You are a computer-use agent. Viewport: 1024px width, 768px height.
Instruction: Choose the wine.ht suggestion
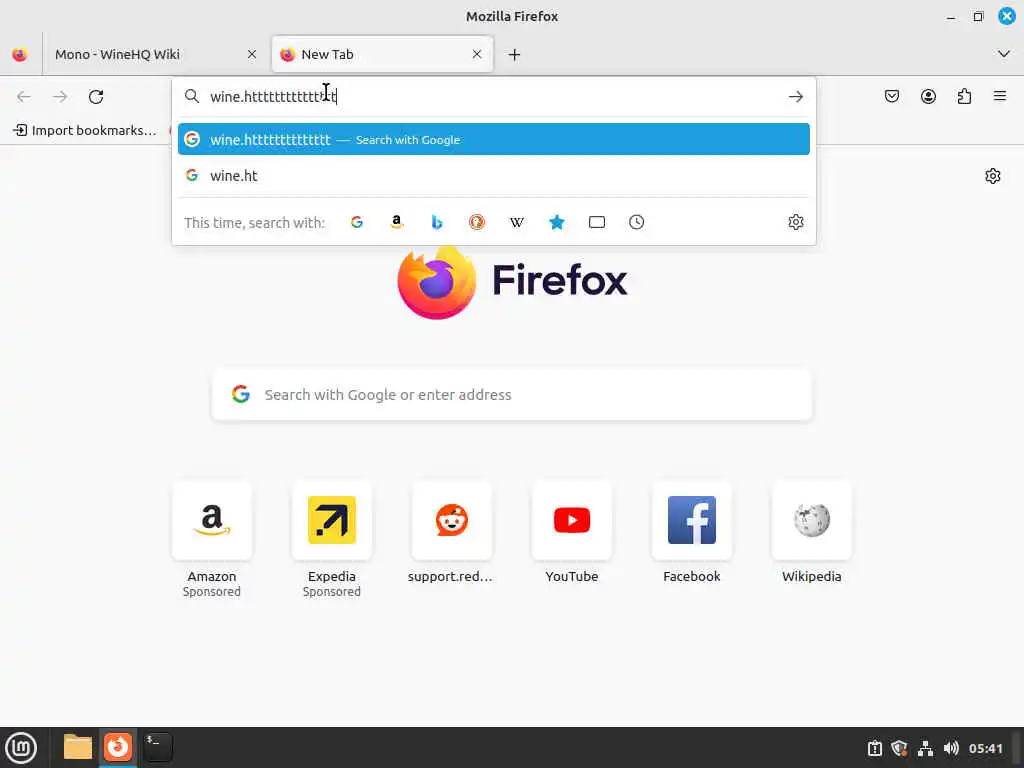coord(494,176)
